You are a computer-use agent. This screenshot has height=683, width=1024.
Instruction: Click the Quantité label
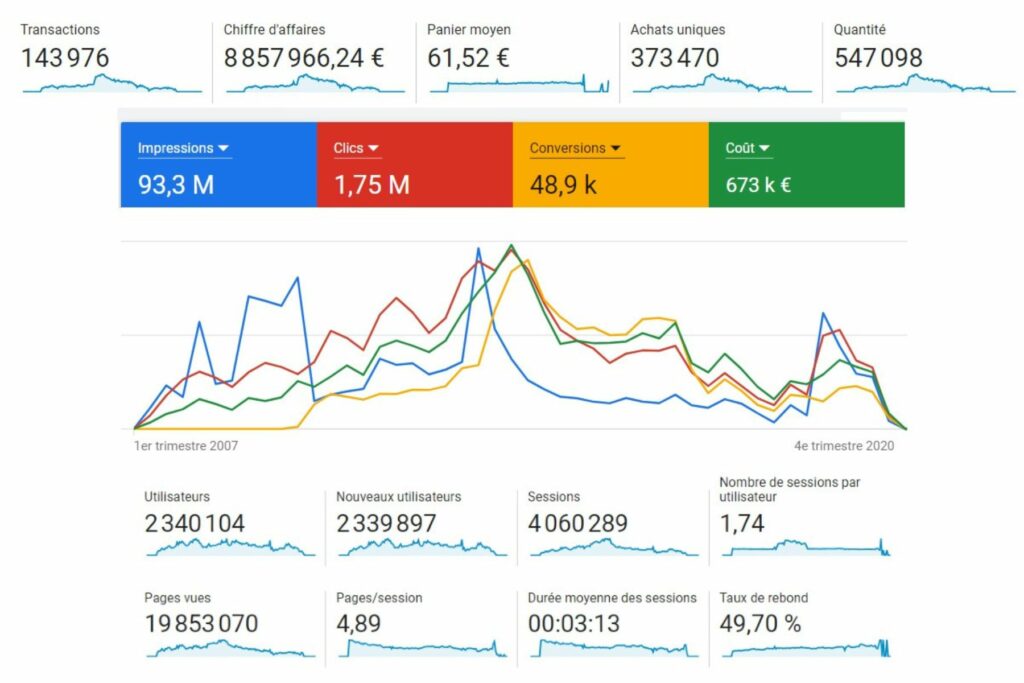click(859, 29)
